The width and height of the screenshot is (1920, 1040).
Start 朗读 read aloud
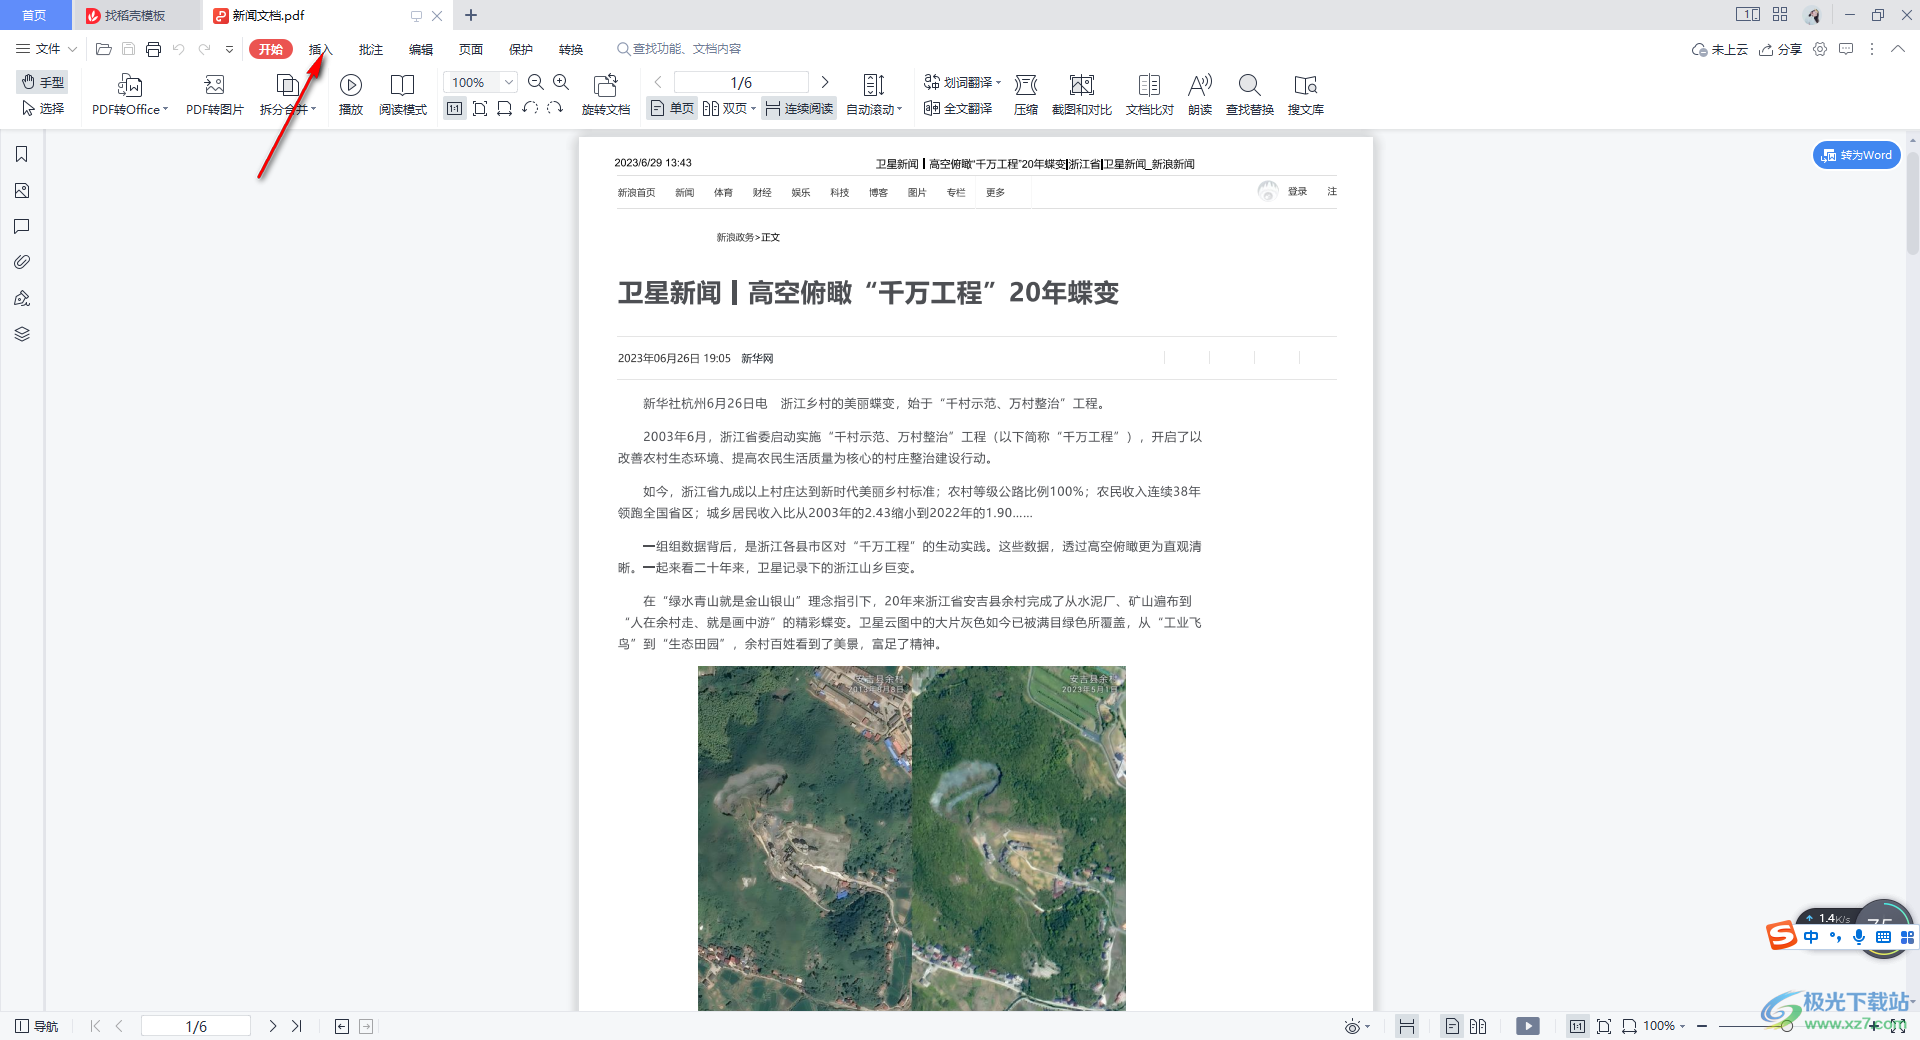click(1200, 95)
